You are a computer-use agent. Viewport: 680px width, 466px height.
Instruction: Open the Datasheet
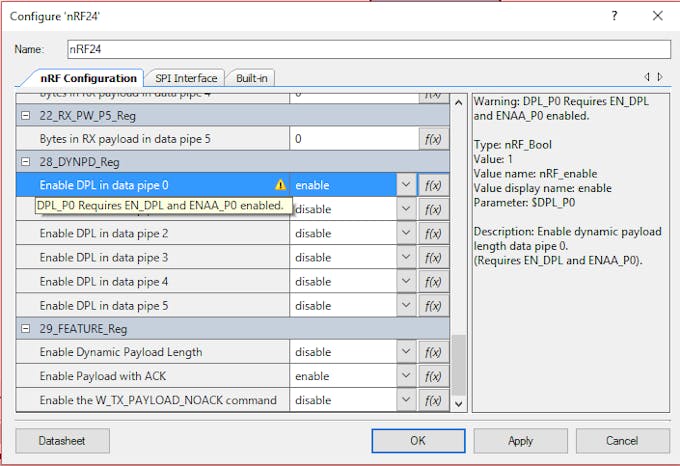point(62,441)
